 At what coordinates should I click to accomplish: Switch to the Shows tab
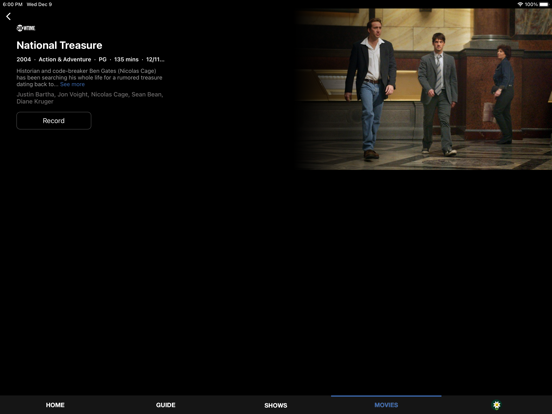coord(276,405)
